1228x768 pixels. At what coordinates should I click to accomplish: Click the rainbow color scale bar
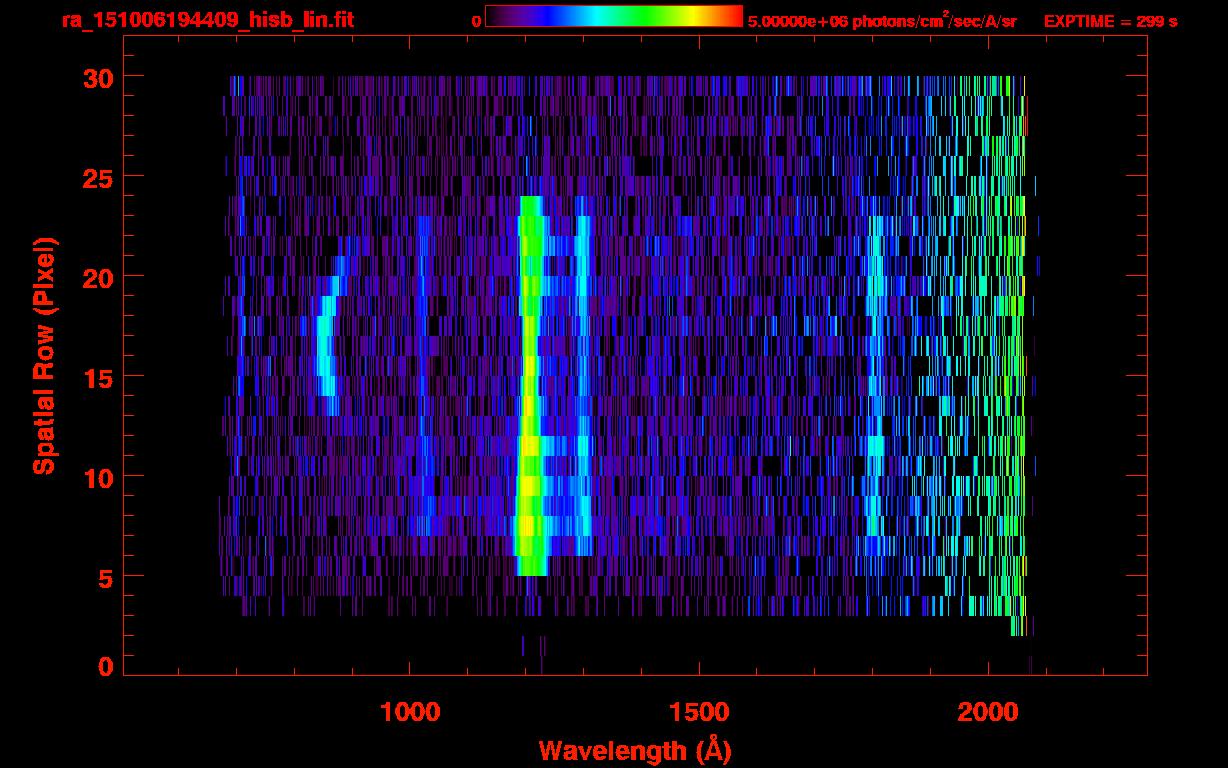613,16
